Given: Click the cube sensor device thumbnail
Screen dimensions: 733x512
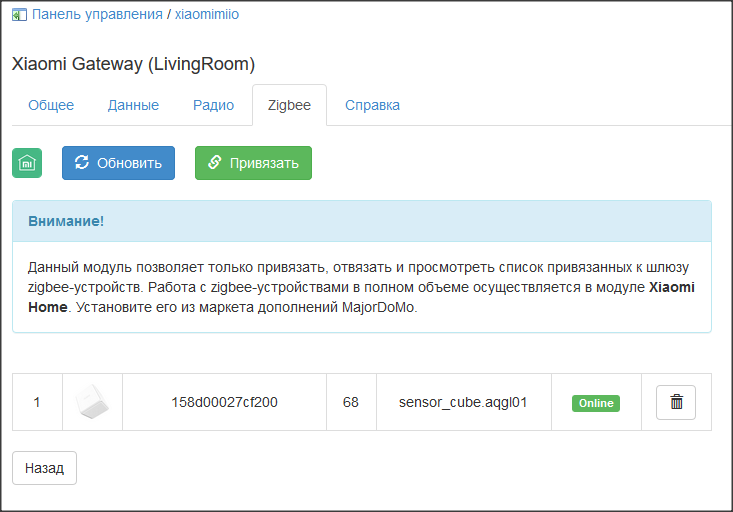Looking at the screenshot, I should pos(92,402).
